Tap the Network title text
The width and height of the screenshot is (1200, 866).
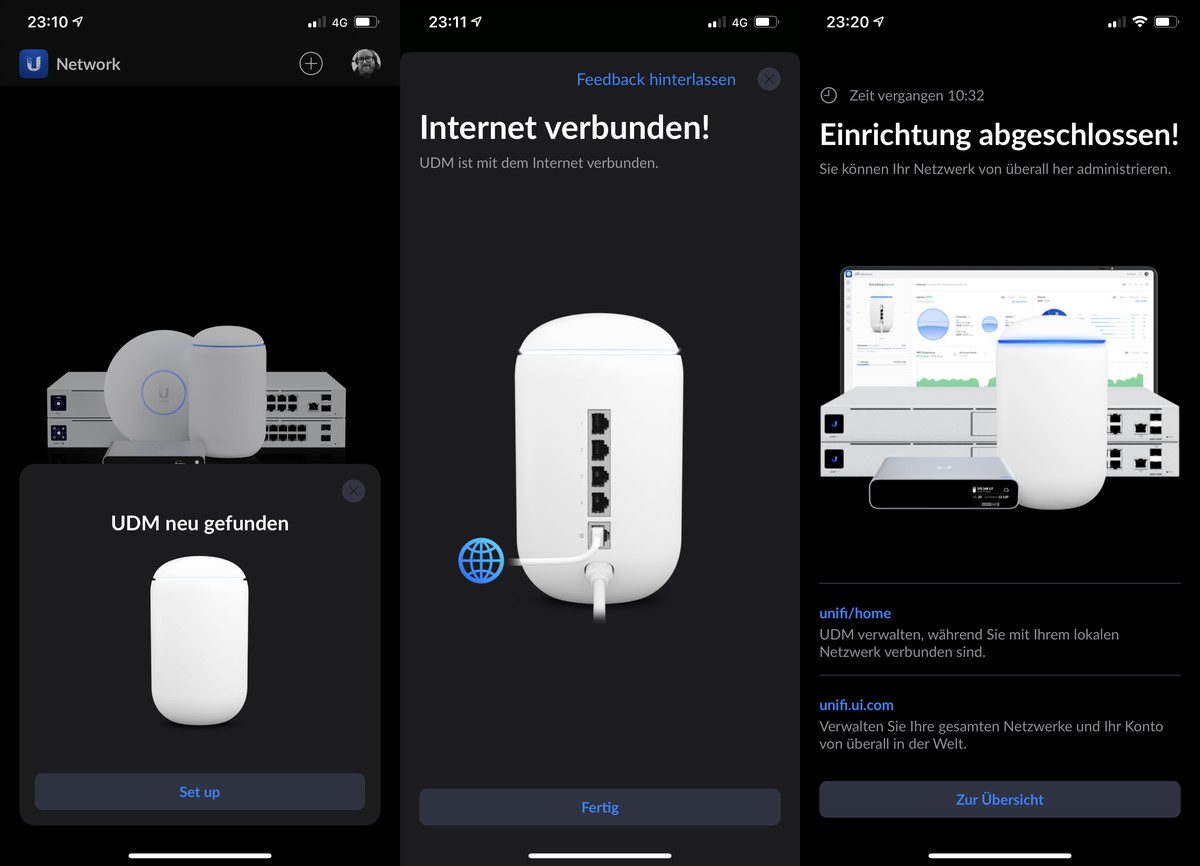coord(88,63)
